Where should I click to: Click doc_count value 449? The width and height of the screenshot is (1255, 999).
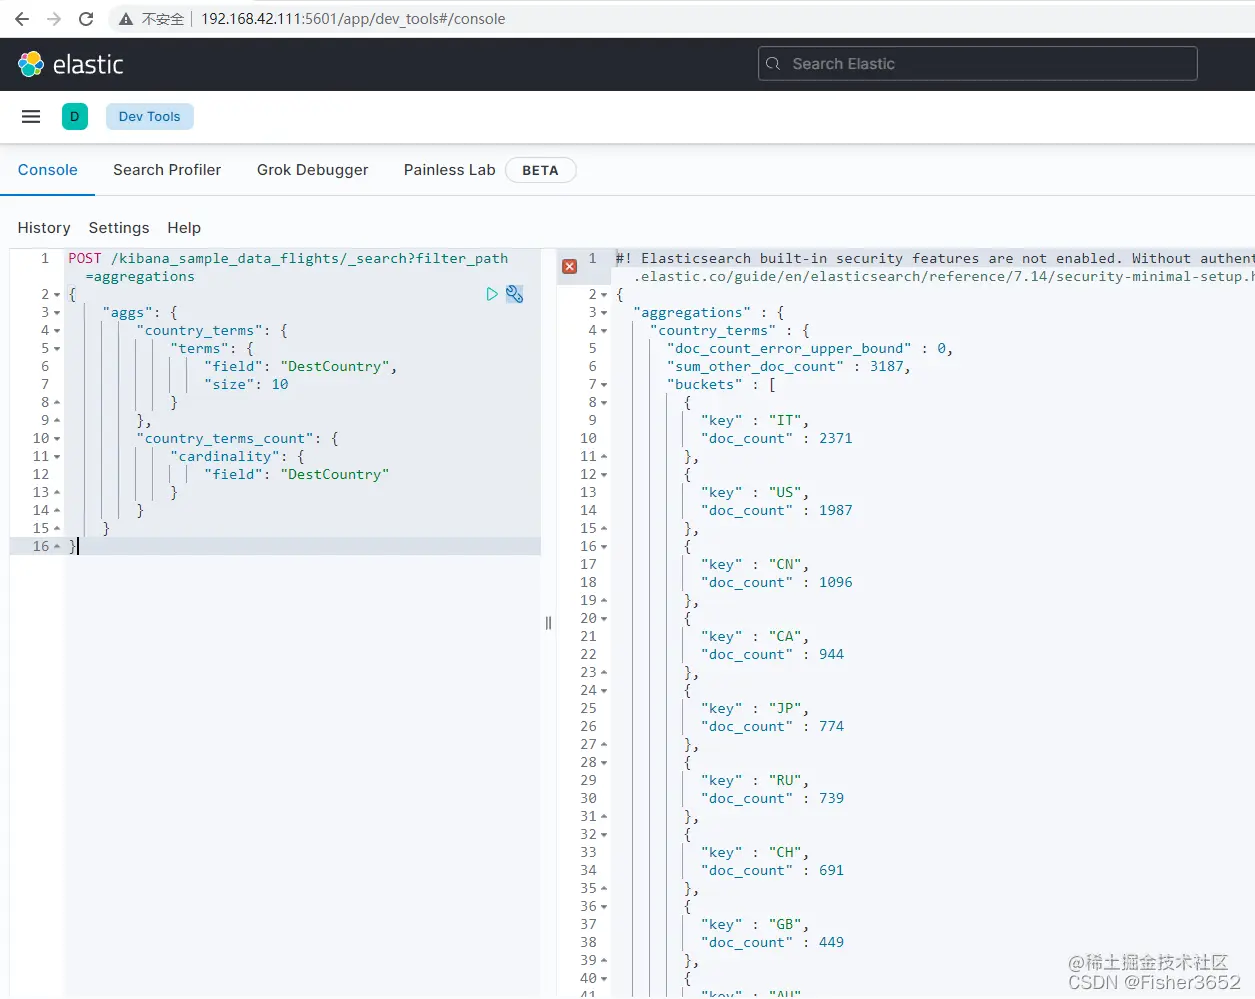pyautogui.click(x=831, y=943)
